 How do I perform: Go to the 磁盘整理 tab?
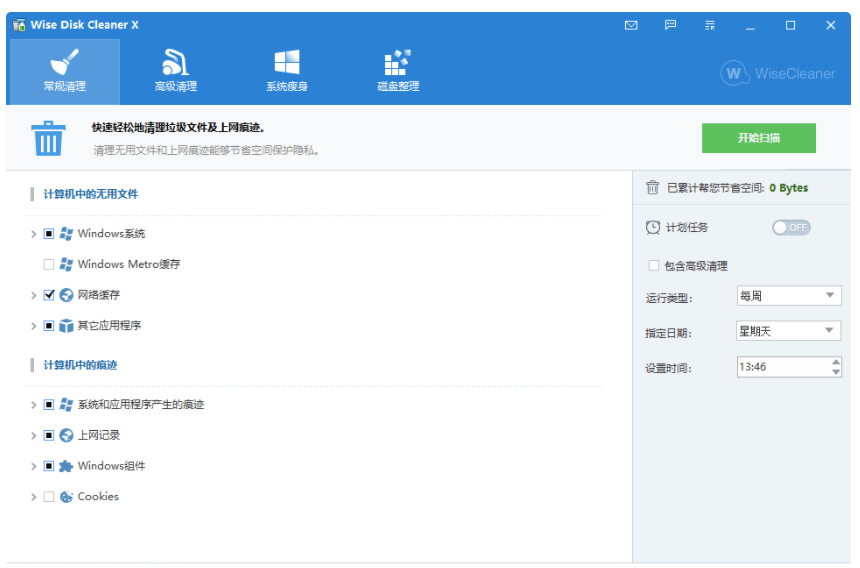[x=398, y=71]
